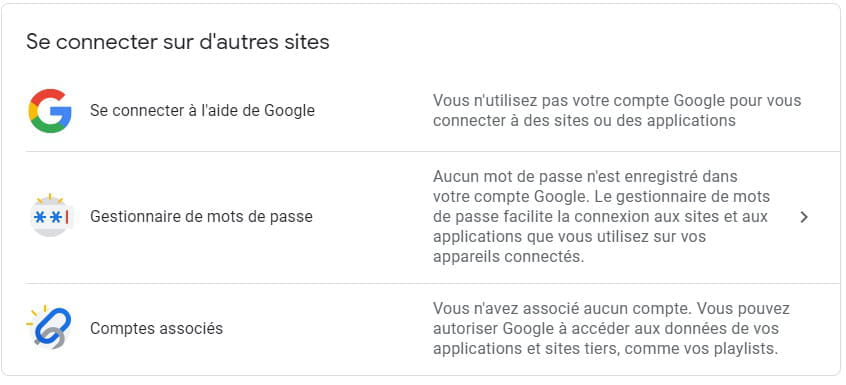The width and height of the screenshot is (846, 385).
Task: Click the Google "G" logo icon
Action: pos(50,111)
